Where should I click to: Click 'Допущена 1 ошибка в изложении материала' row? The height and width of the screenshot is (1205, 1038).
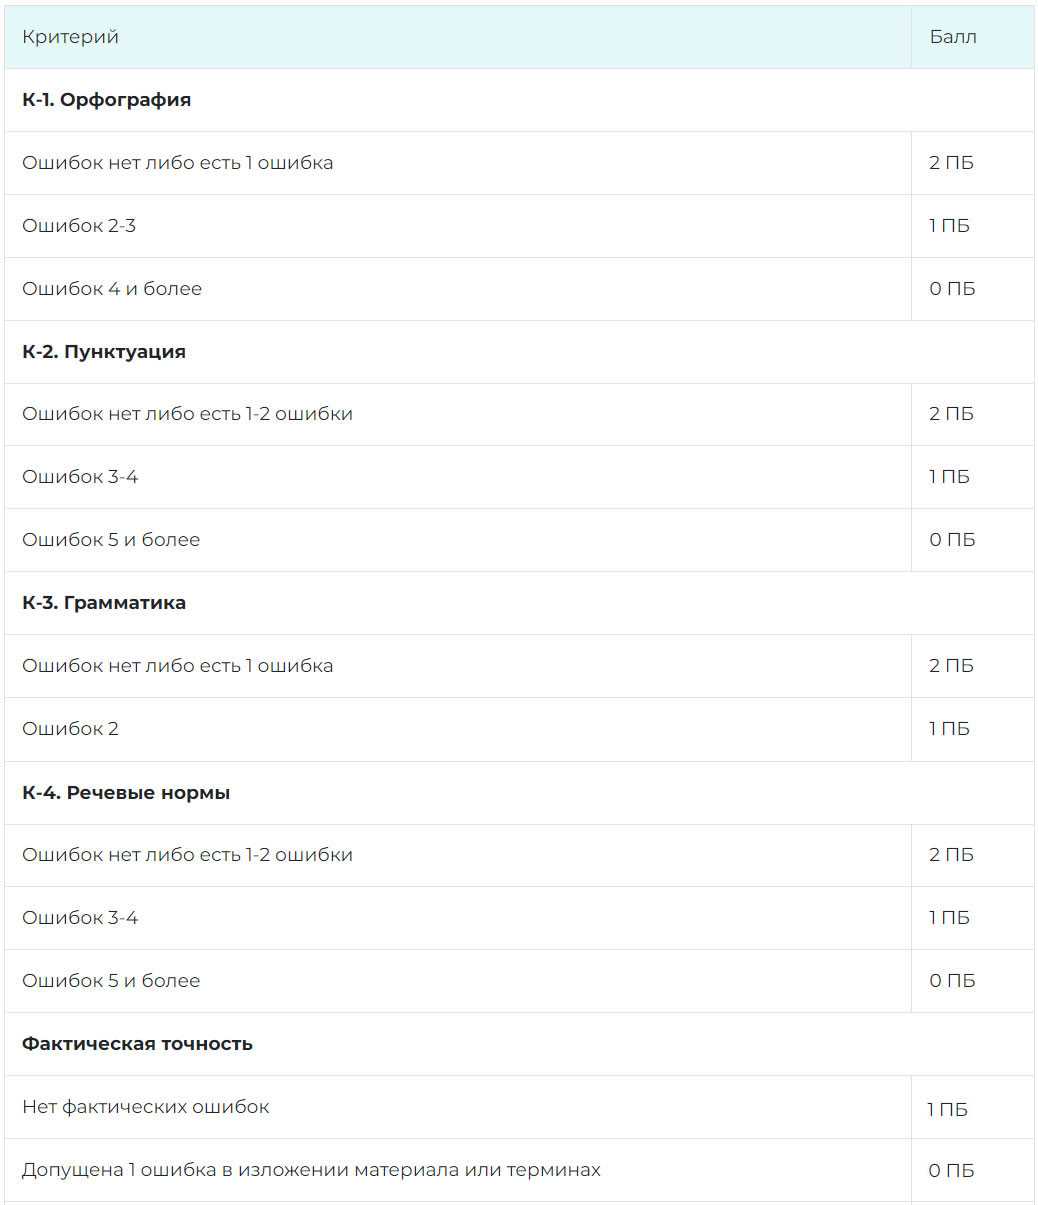tap(311, 1170)
